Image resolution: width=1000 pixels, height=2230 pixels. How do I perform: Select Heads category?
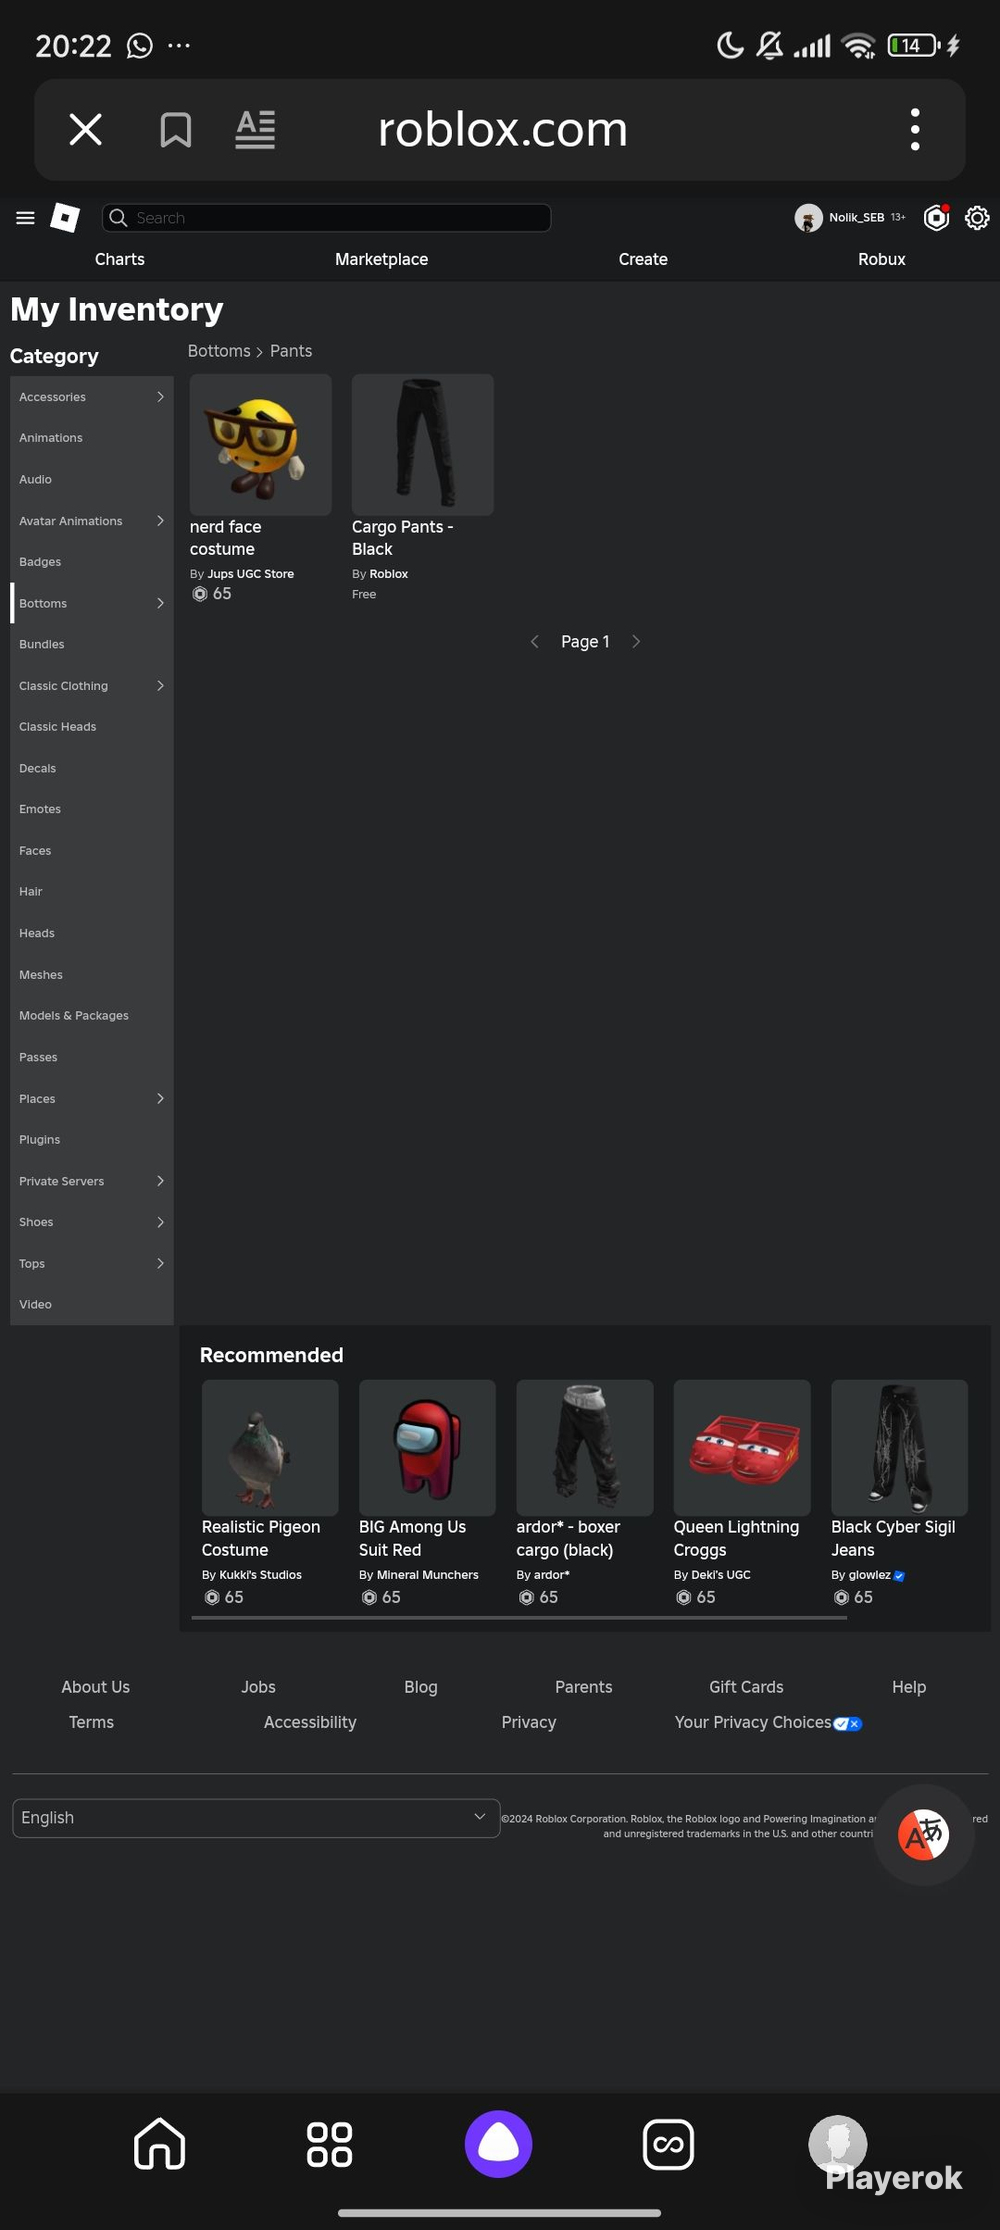tap(92, 934)
